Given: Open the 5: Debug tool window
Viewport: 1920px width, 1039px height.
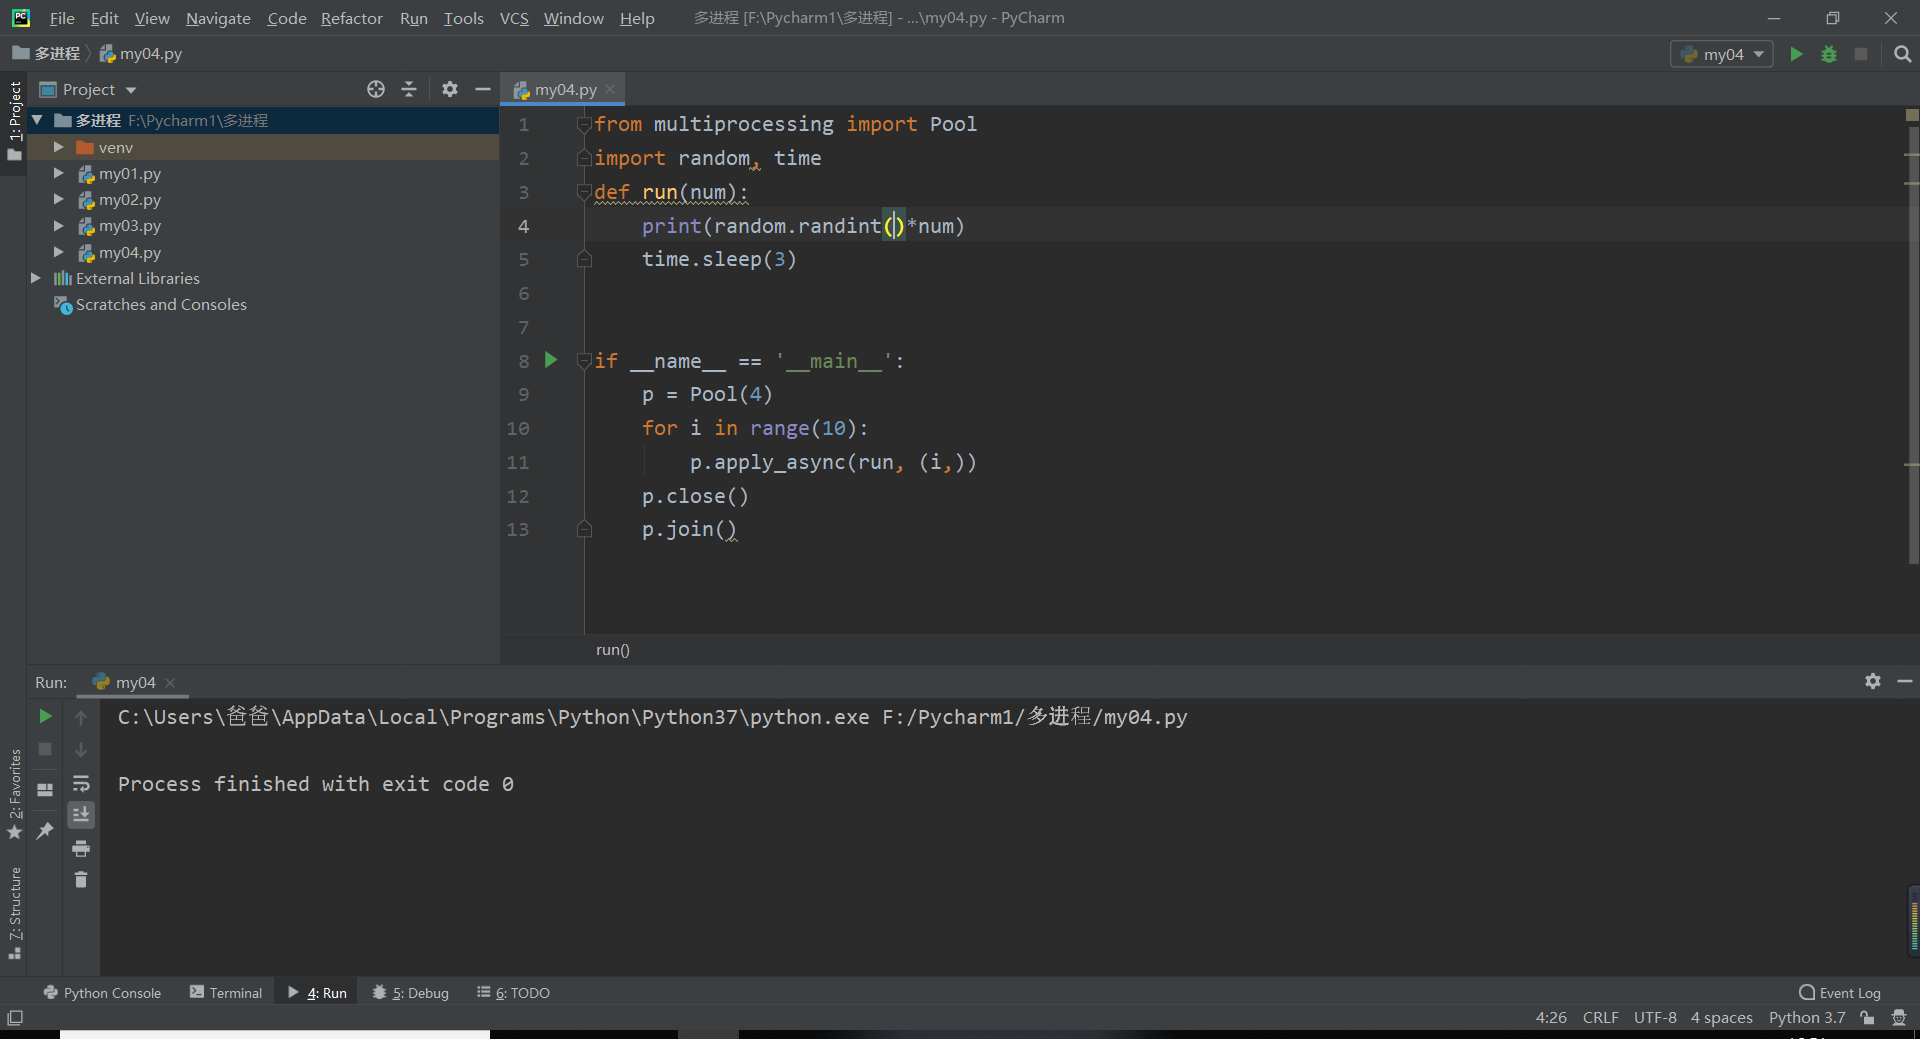Looking at the screenshot, I should tap(411, 993).
